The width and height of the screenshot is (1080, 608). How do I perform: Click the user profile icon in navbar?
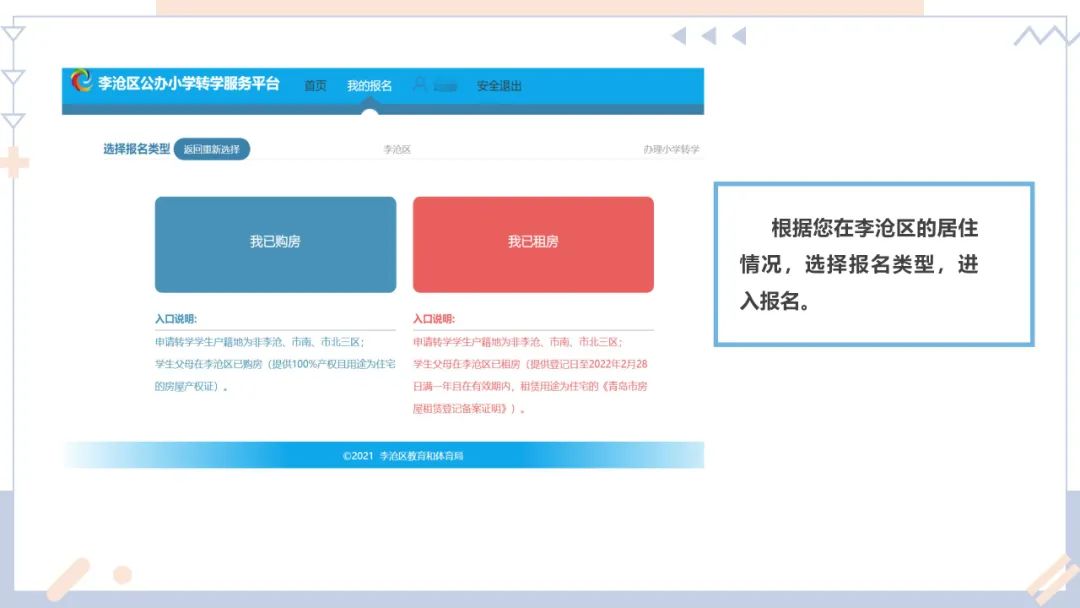coord(421,86)
